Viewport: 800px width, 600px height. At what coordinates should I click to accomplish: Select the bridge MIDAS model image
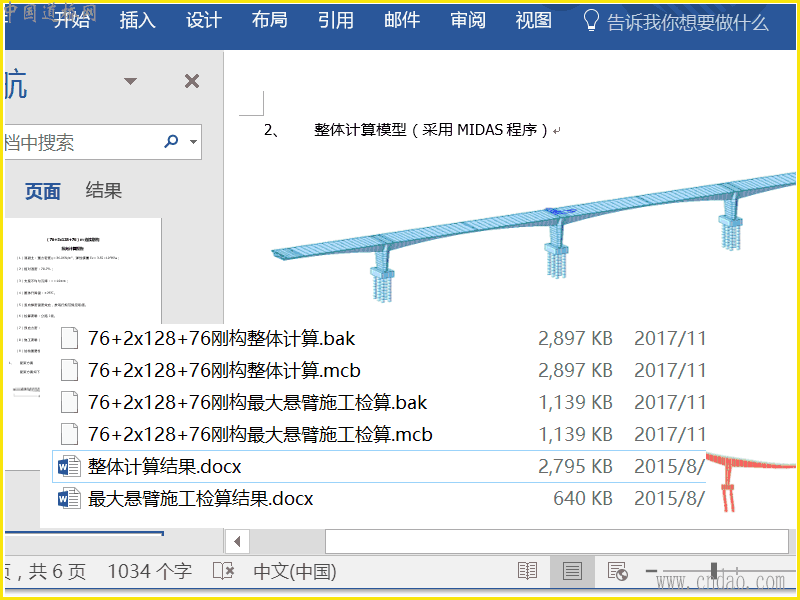533,237
